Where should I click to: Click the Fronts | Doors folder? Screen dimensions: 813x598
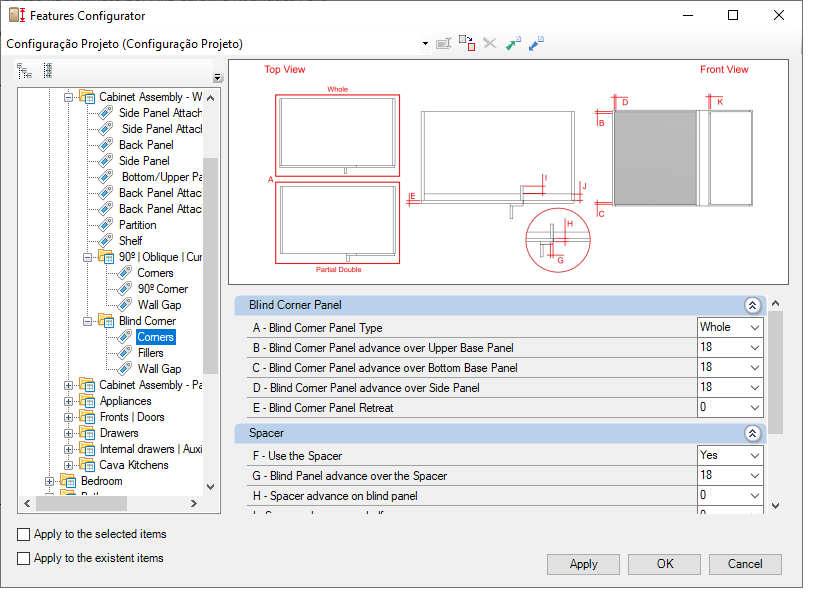[132, 418]
